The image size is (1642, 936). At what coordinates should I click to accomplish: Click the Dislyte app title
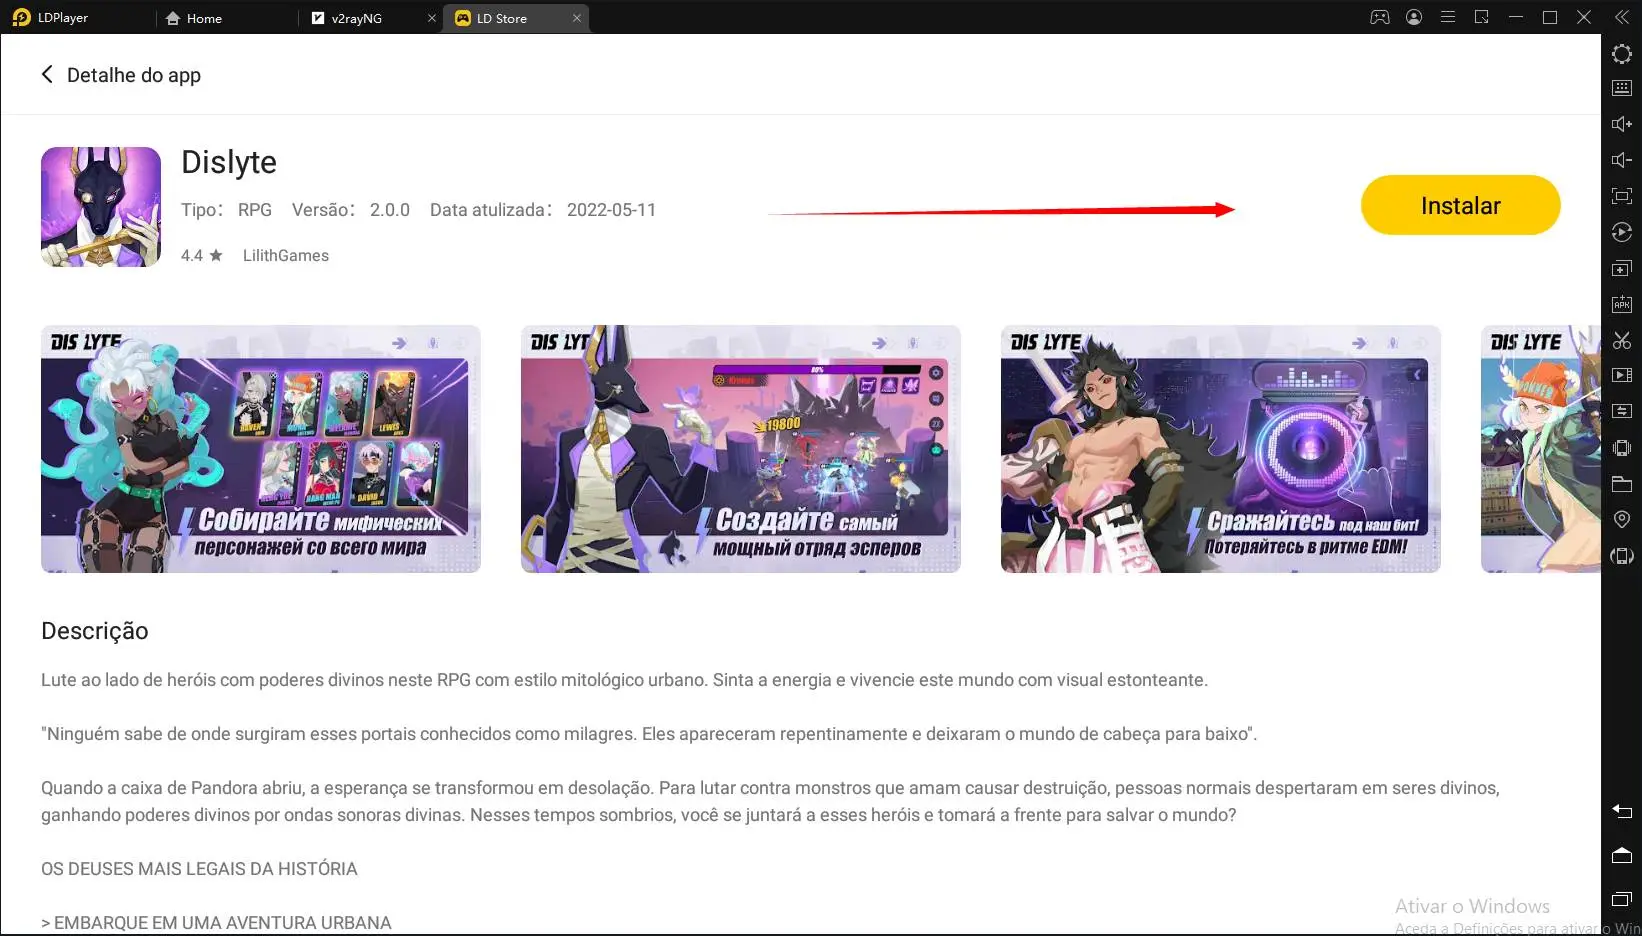pyautogui.click(x=229, y=162)
